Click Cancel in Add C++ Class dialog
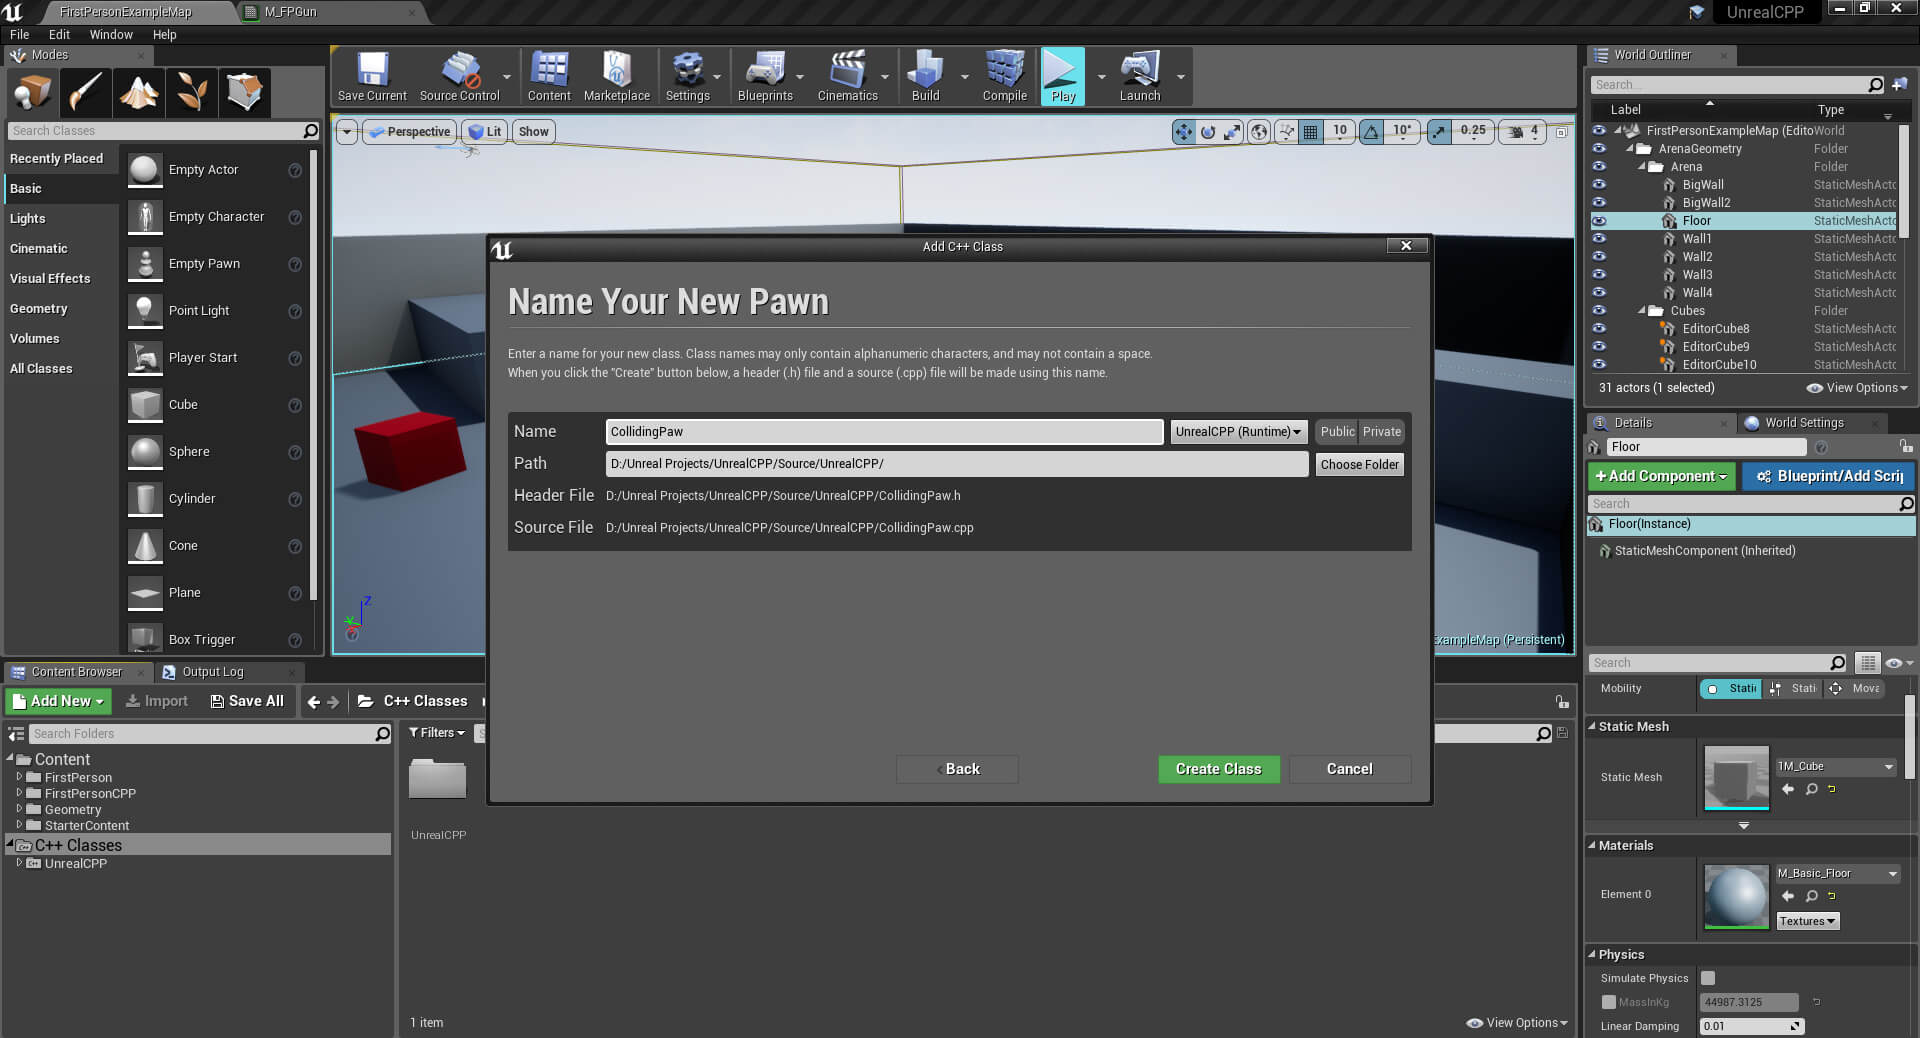The width and height of the screenshot is (1920, 1038). (1349, 769)
